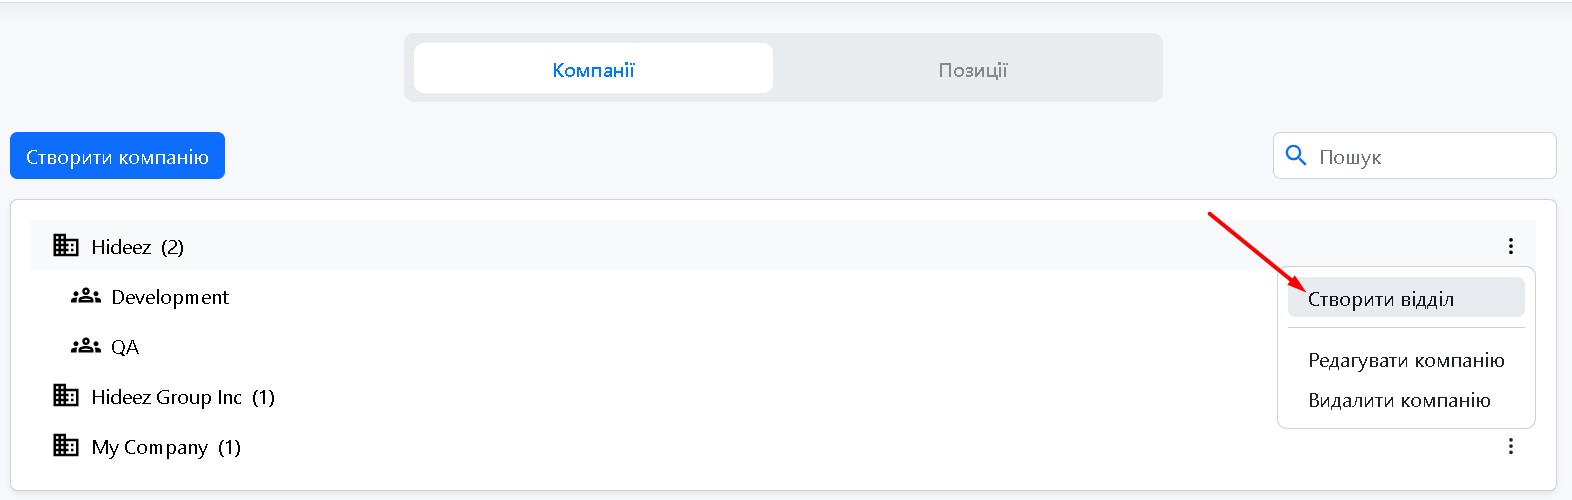Select the QA department label
Image resolution: width=1572 pixels, height=500 pixels.
click(x=125, y=347)
